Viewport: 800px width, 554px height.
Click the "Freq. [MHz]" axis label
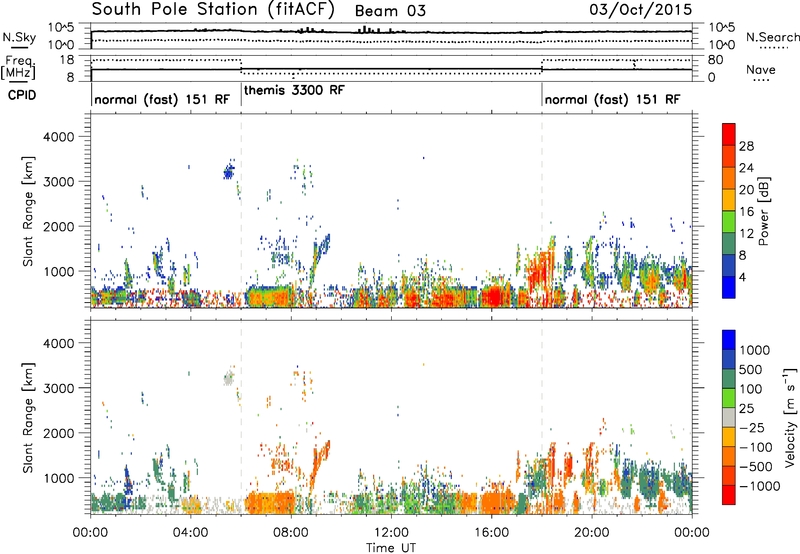18,67
